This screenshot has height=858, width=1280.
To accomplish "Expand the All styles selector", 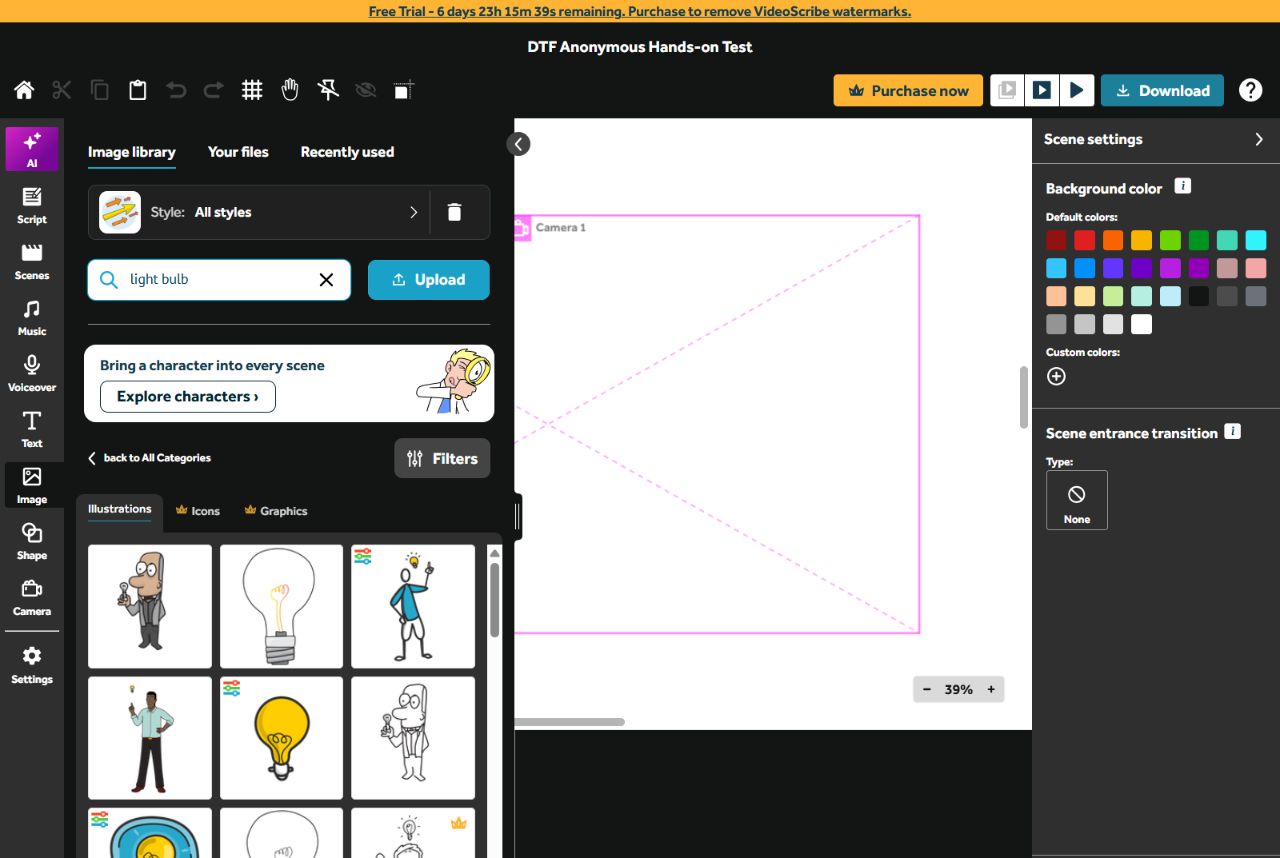I will point(259,212).
